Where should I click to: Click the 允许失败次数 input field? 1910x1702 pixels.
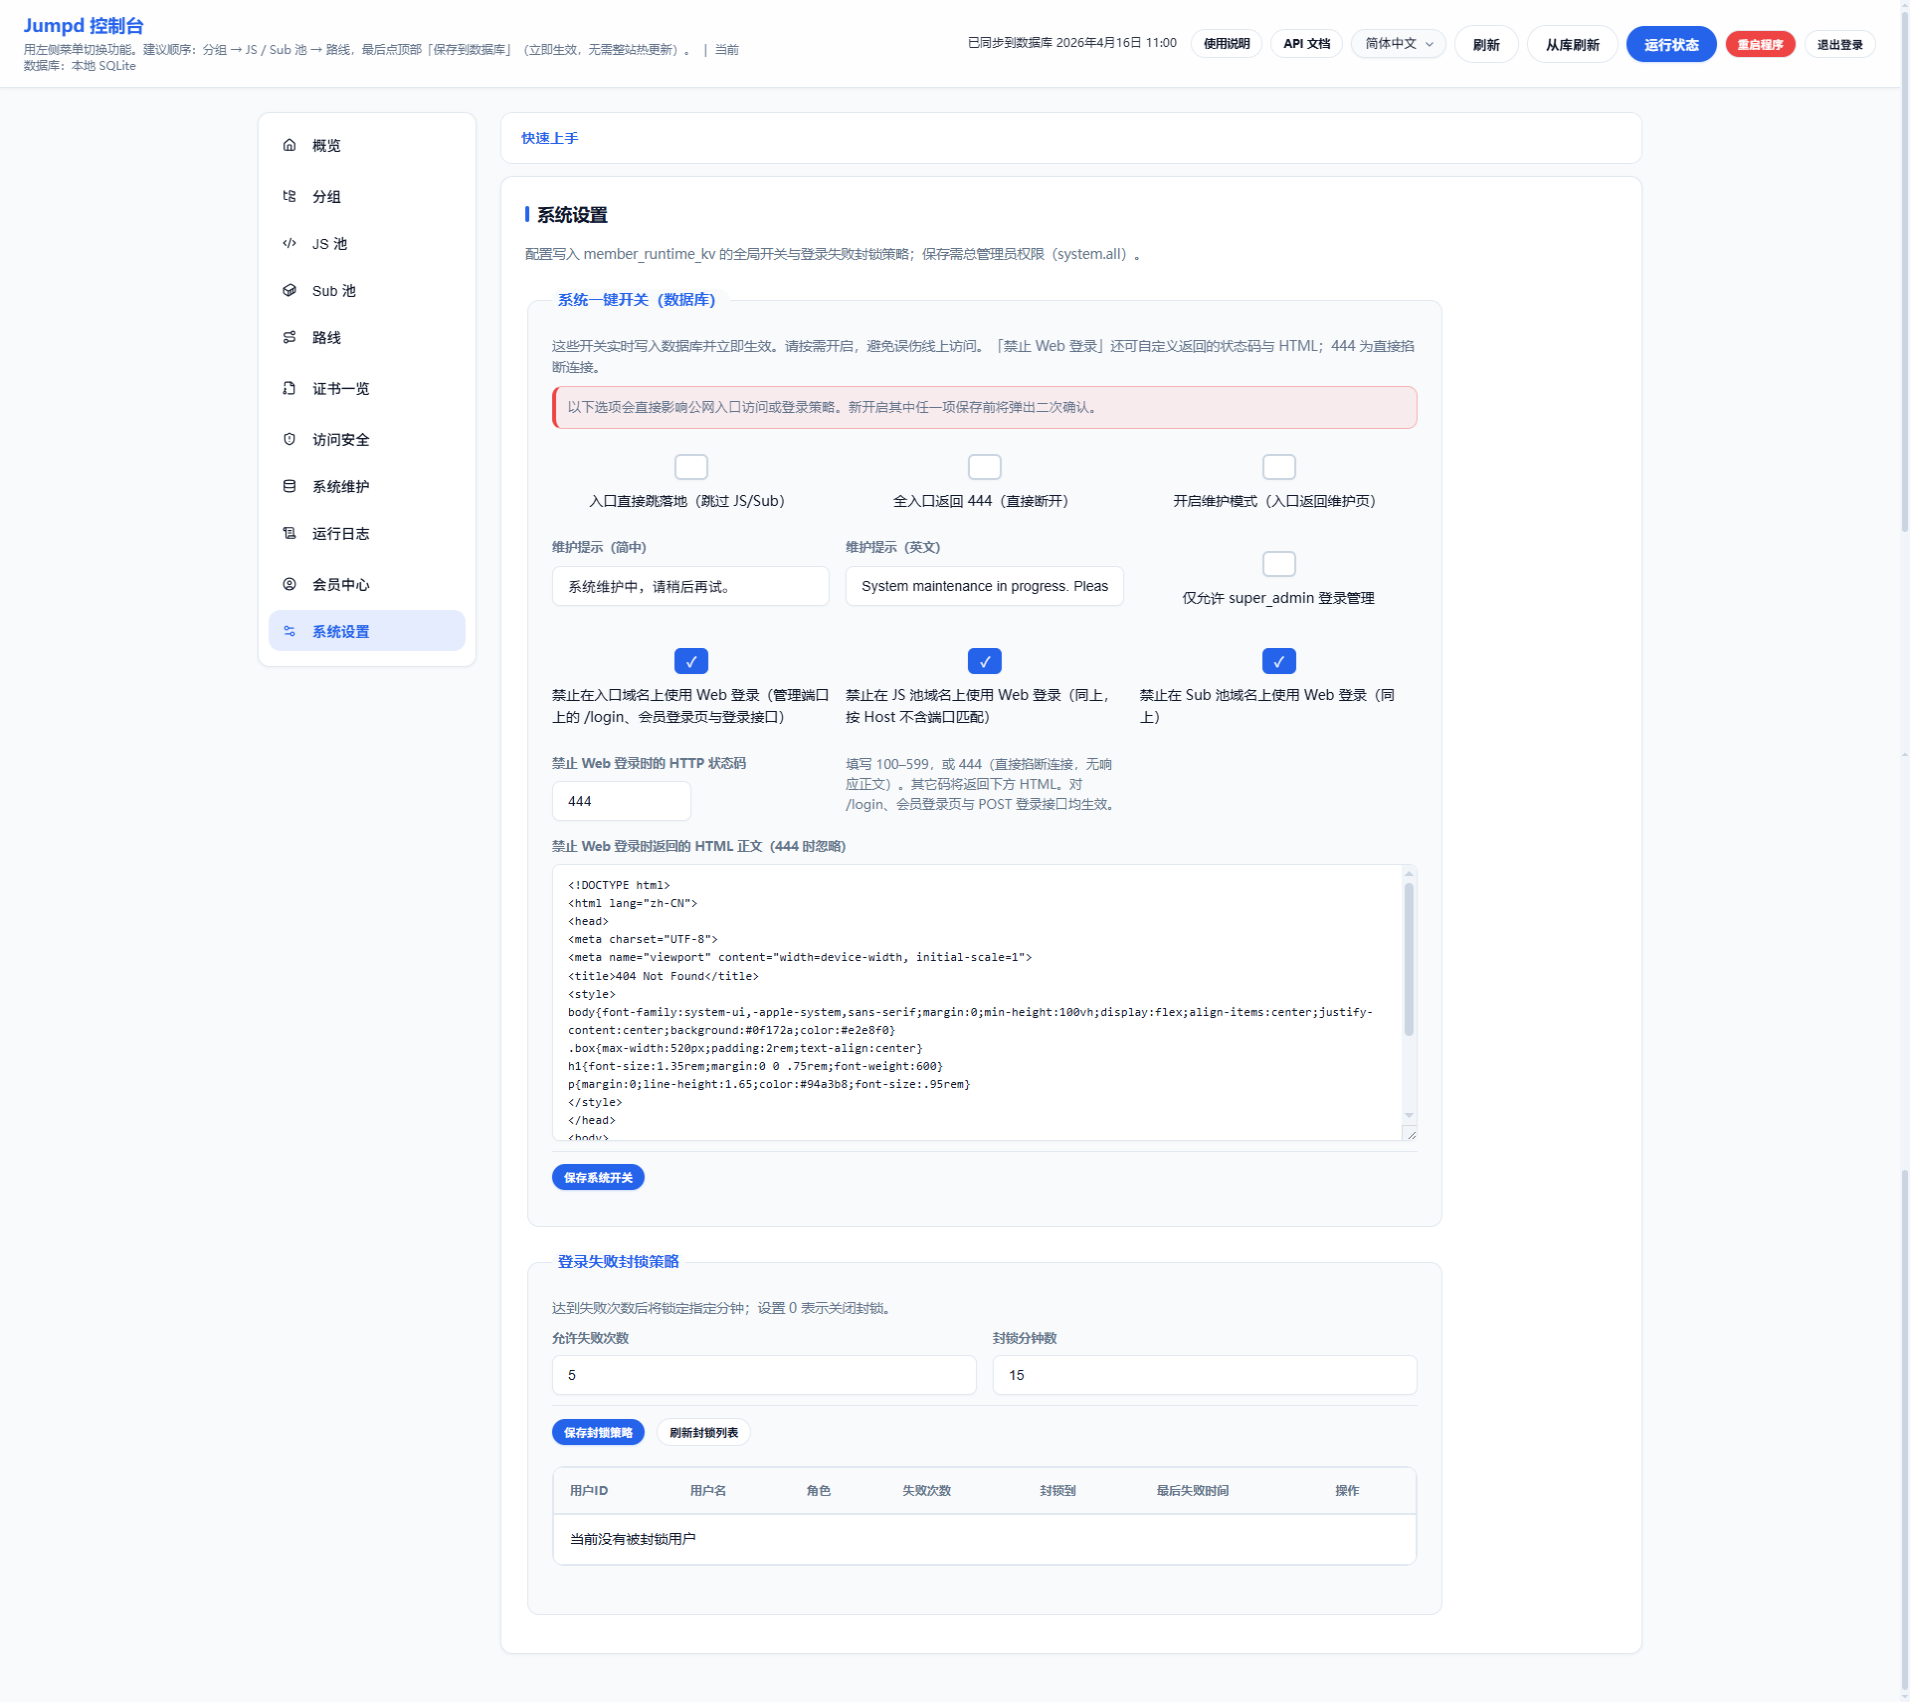[x=763, y=1375]
